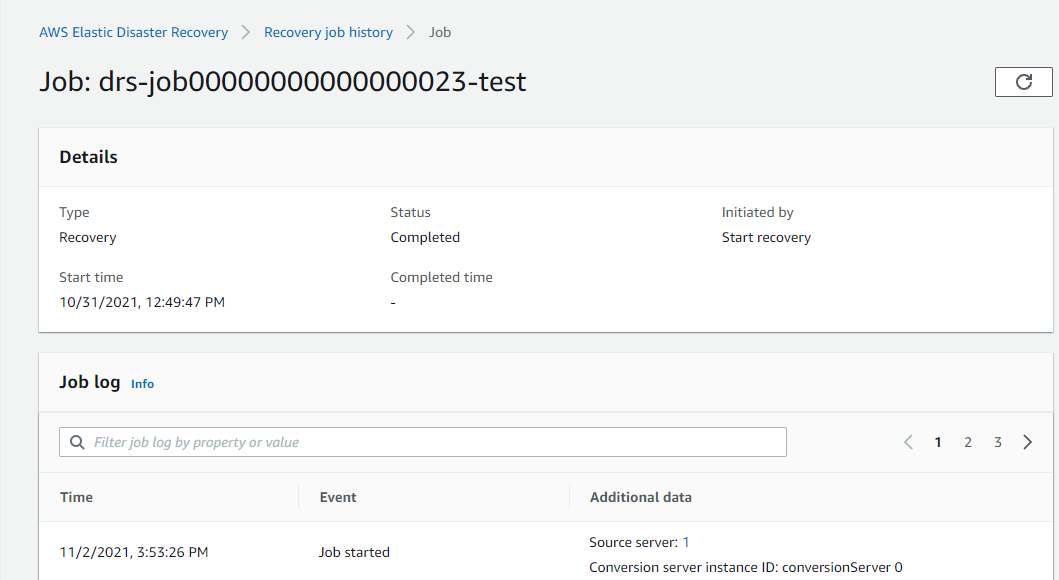The image size is (1059, 580).
Task: Click the Time column header
Action: pos(76,497)
